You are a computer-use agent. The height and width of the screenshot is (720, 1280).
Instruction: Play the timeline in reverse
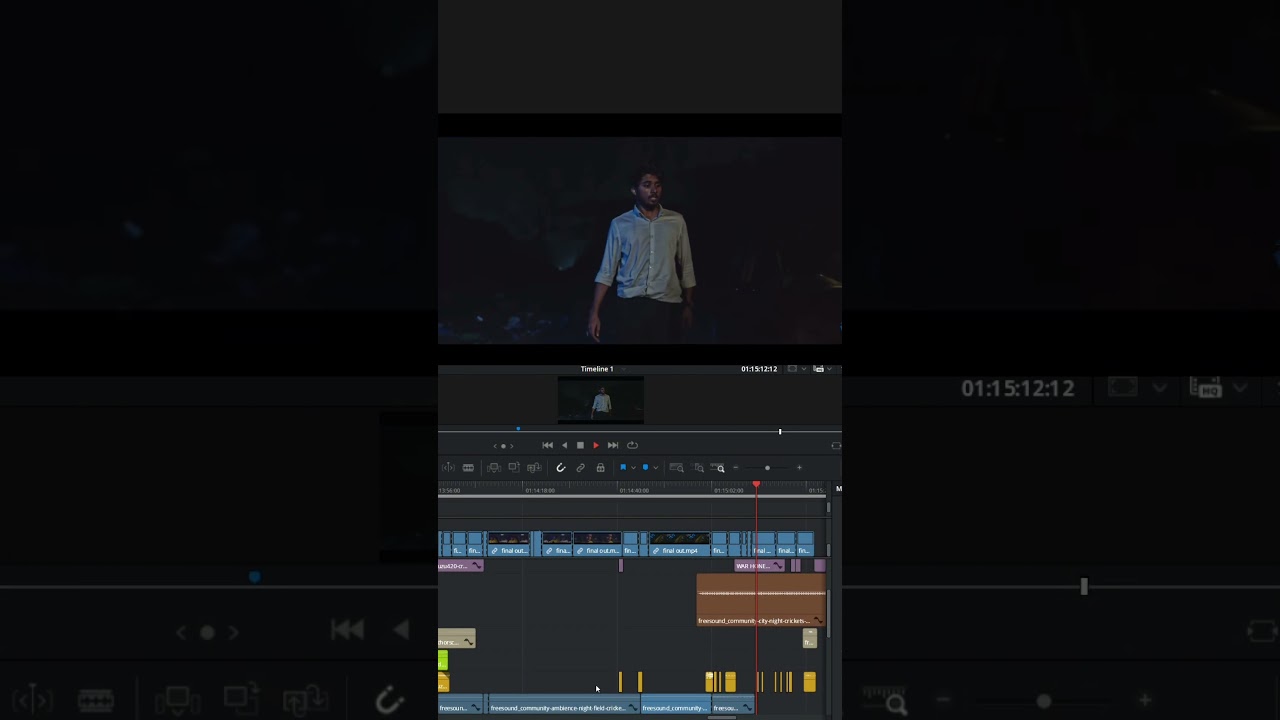564,445
